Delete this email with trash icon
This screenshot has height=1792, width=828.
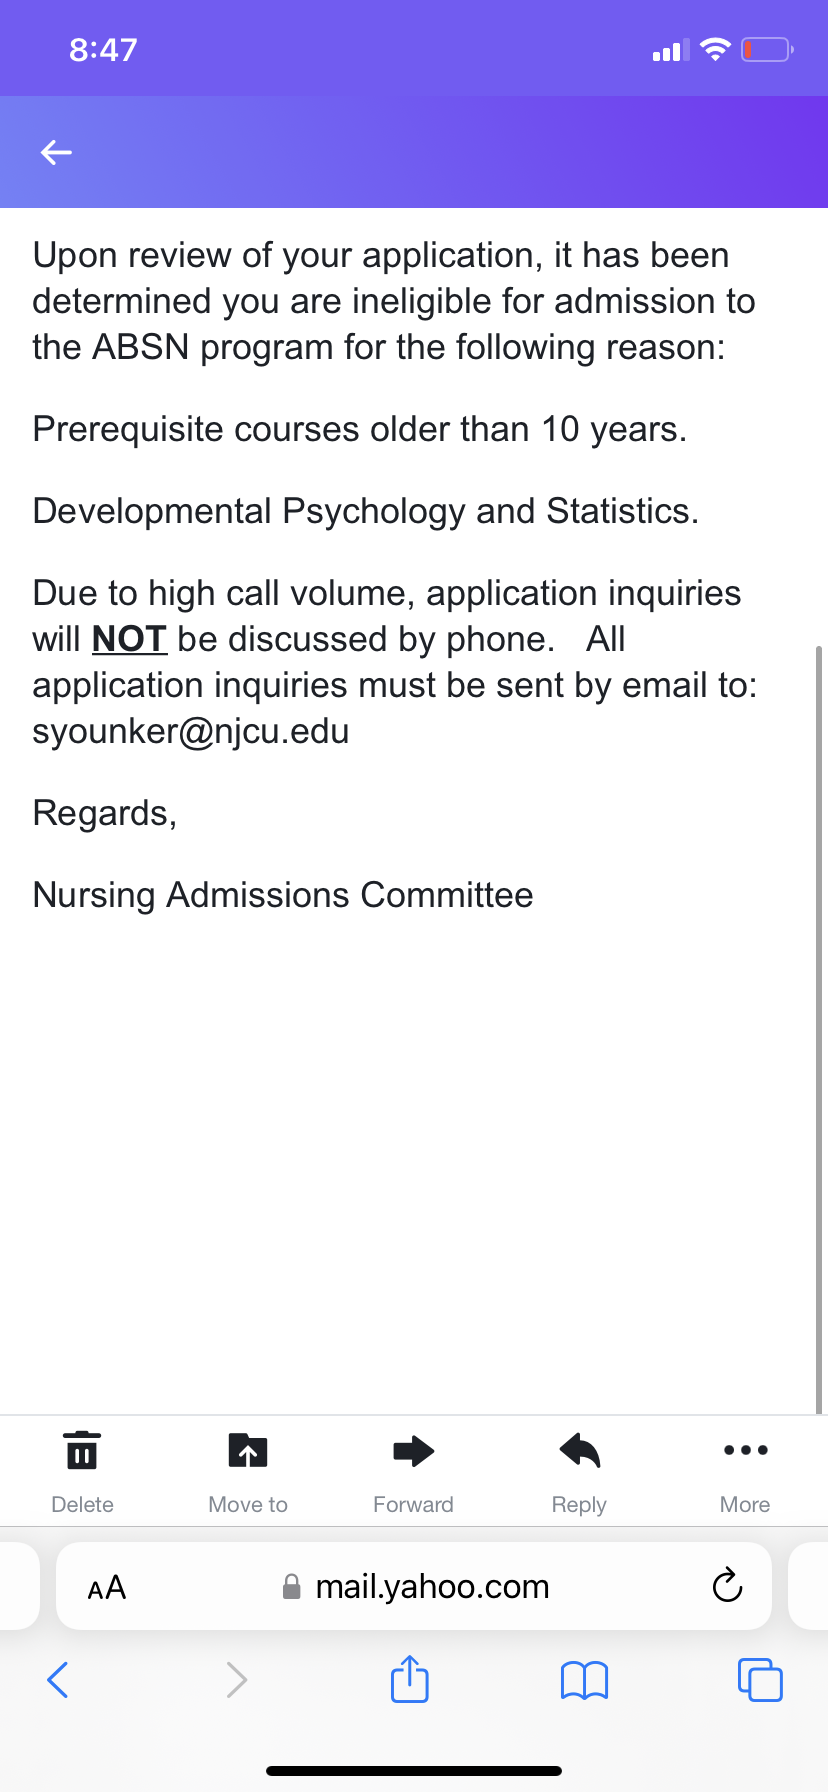(x=82, y=1450)
